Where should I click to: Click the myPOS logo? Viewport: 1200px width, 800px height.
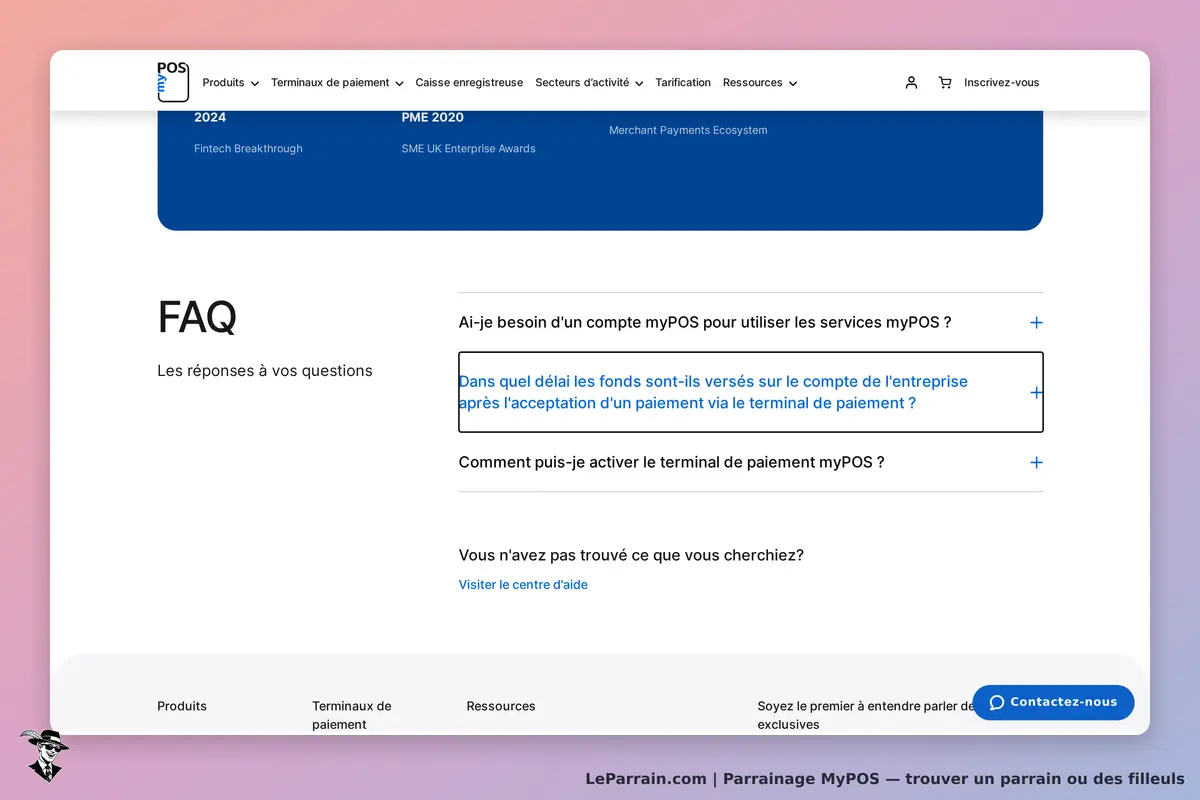[173, 82]
